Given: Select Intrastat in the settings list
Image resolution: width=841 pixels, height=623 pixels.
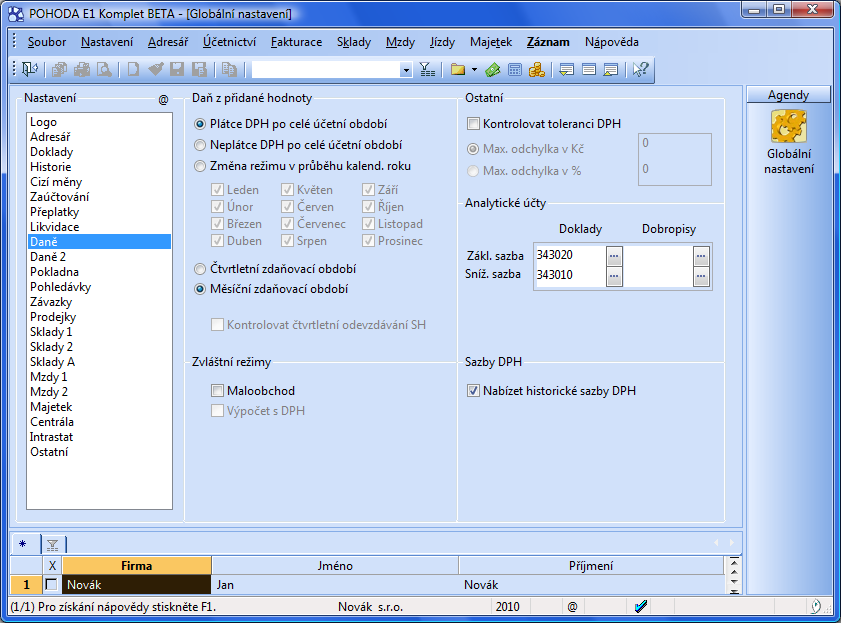Looking at the screenshot, I should 99,437.
